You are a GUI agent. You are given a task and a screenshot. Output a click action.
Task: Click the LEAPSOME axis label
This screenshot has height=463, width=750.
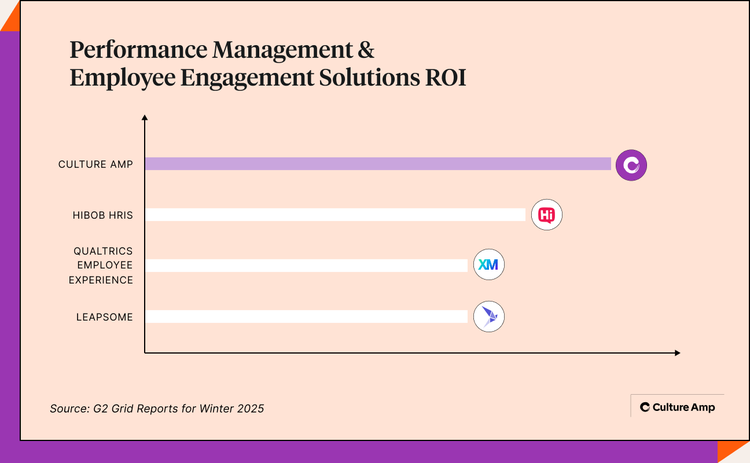[105, 317]
